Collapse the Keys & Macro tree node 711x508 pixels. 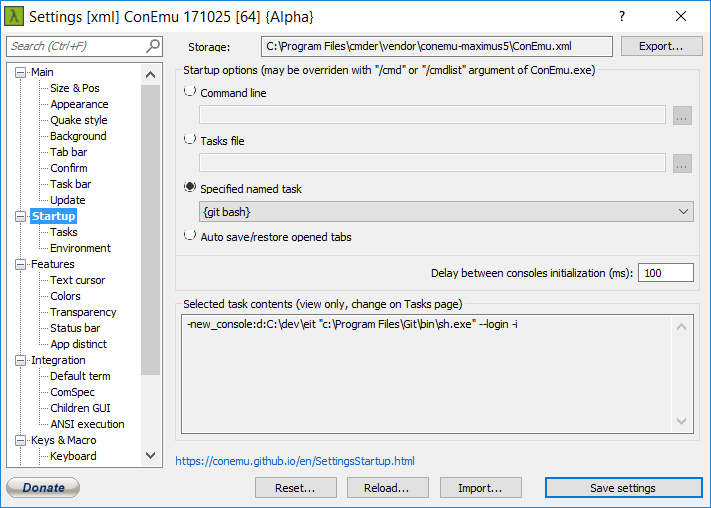click(20, 440)
